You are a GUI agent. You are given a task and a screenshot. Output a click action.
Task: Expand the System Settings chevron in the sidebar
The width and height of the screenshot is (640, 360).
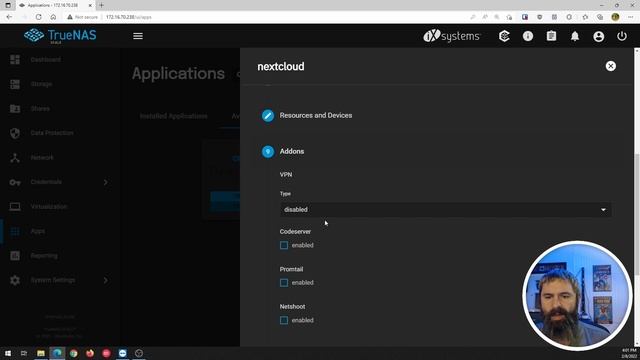click(x=106, y=280)
